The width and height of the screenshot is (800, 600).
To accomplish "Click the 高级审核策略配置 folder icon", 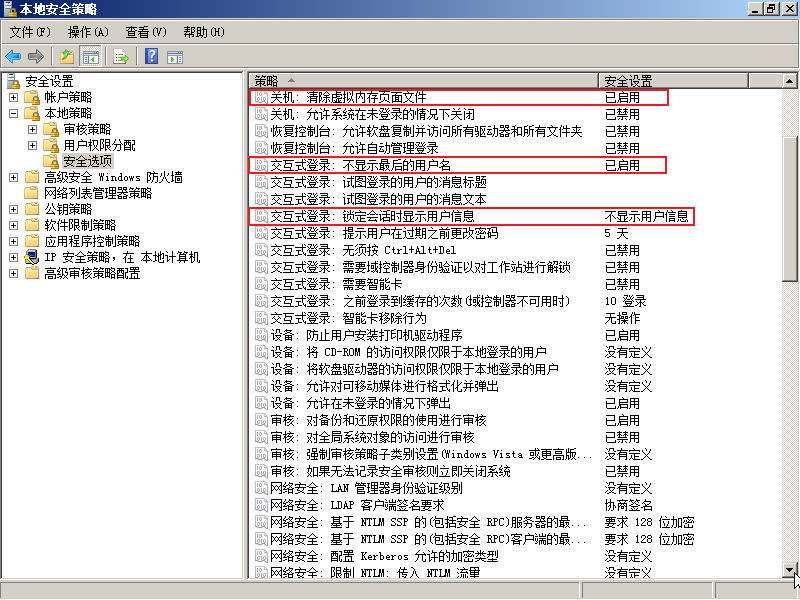I will (32, 273).
